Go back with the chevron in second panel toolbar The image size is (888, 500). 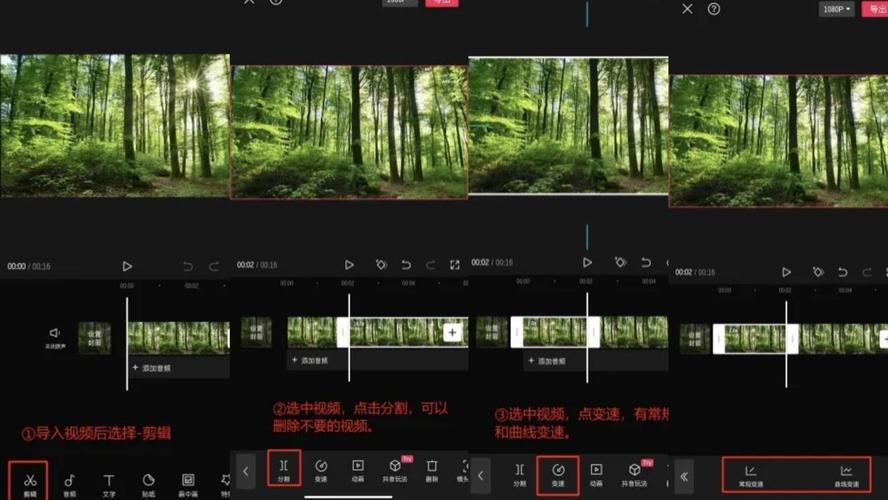pos(246,471)
